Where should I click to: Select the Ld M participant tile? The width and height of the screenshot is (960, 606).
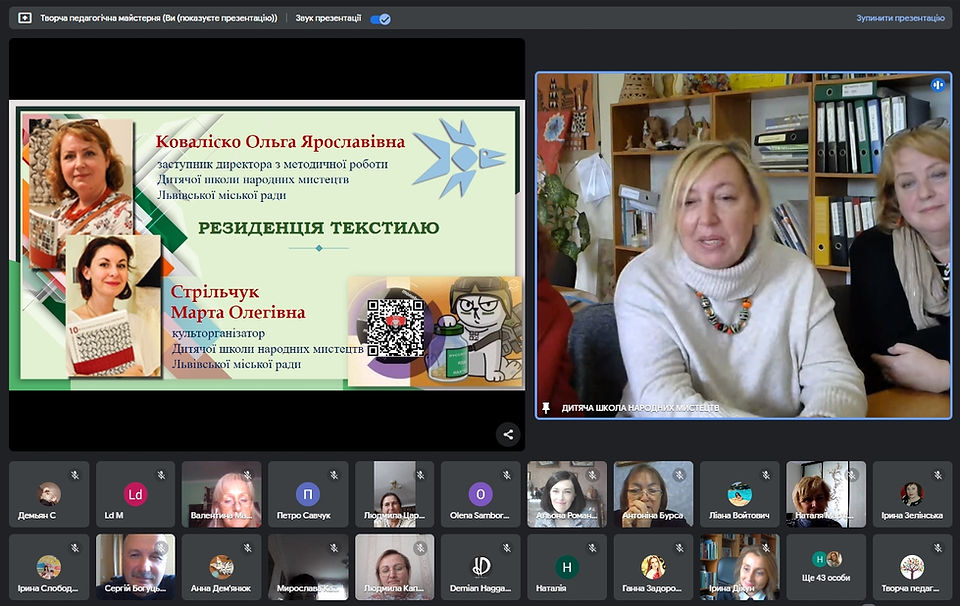[135, 495]
